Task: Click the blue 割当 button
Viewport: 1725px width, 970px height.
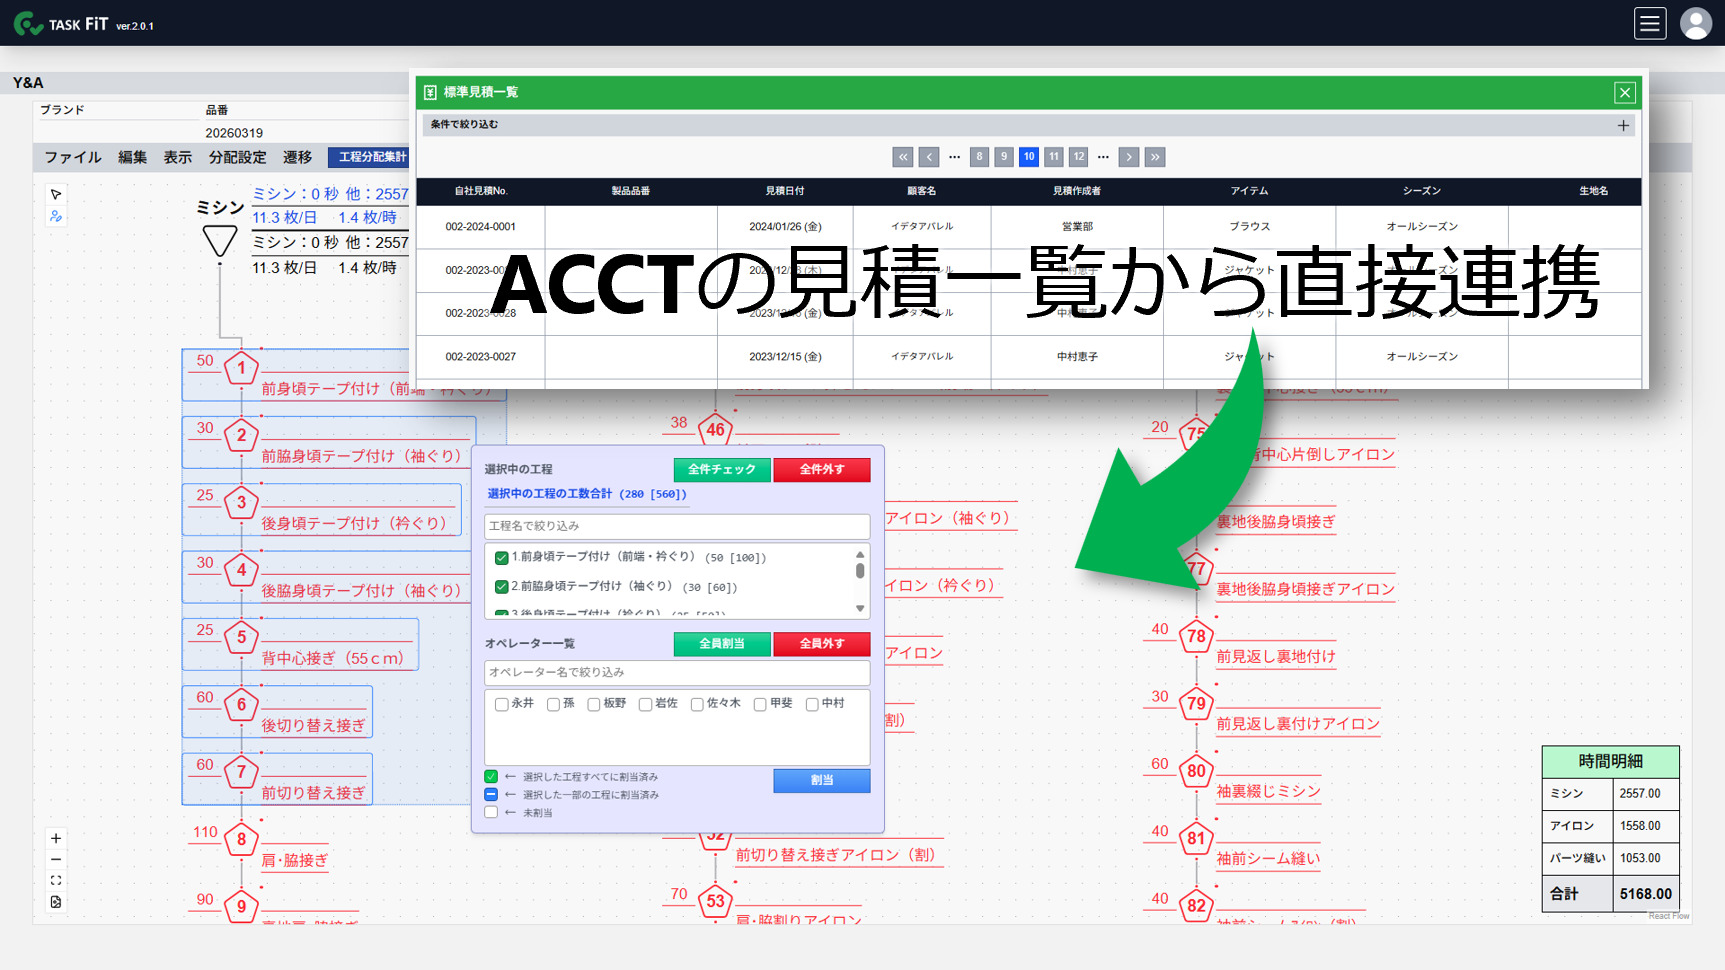Action: [x=821, y=780]
